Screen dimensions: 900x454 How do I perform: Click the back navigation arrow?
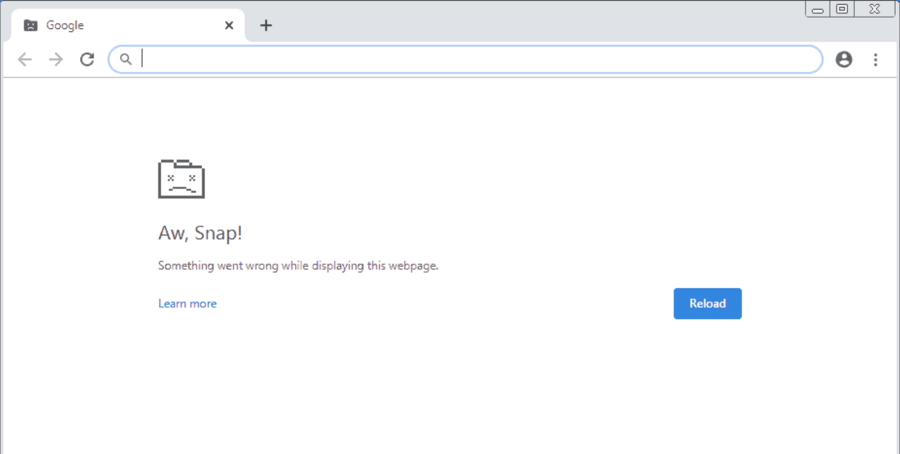point(25,59)
